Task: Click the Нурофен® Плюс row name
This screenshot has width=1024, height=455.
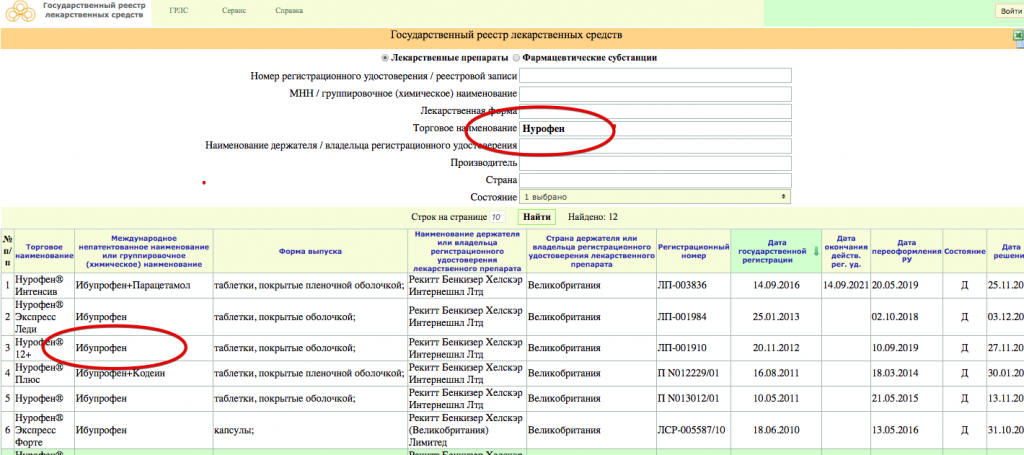Action: pos(39,373)
